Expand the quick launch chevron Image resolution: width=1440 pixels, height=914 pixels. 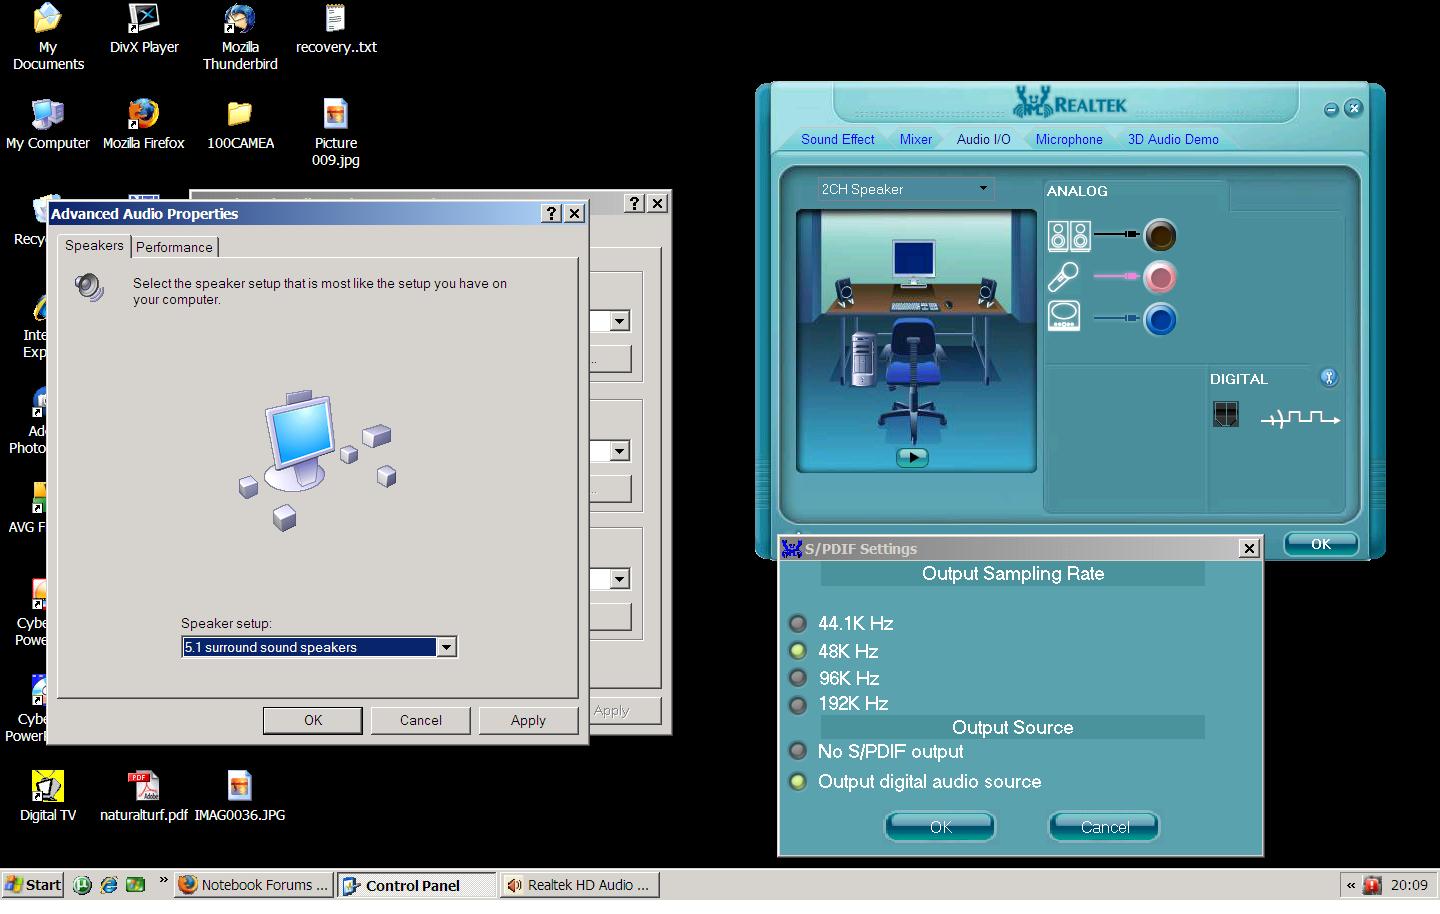tap(163, 881)
